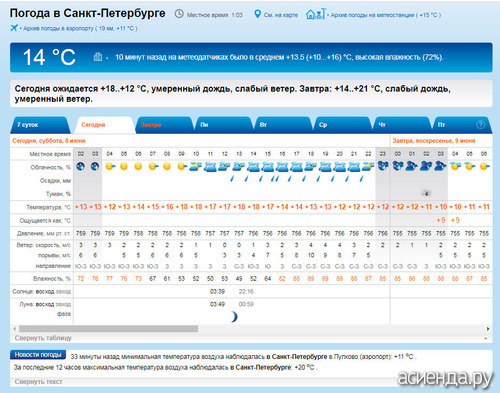Screen dimensions: 500x393
Task: Click the sensor icon in the blue banner
Action: point(98,57)
